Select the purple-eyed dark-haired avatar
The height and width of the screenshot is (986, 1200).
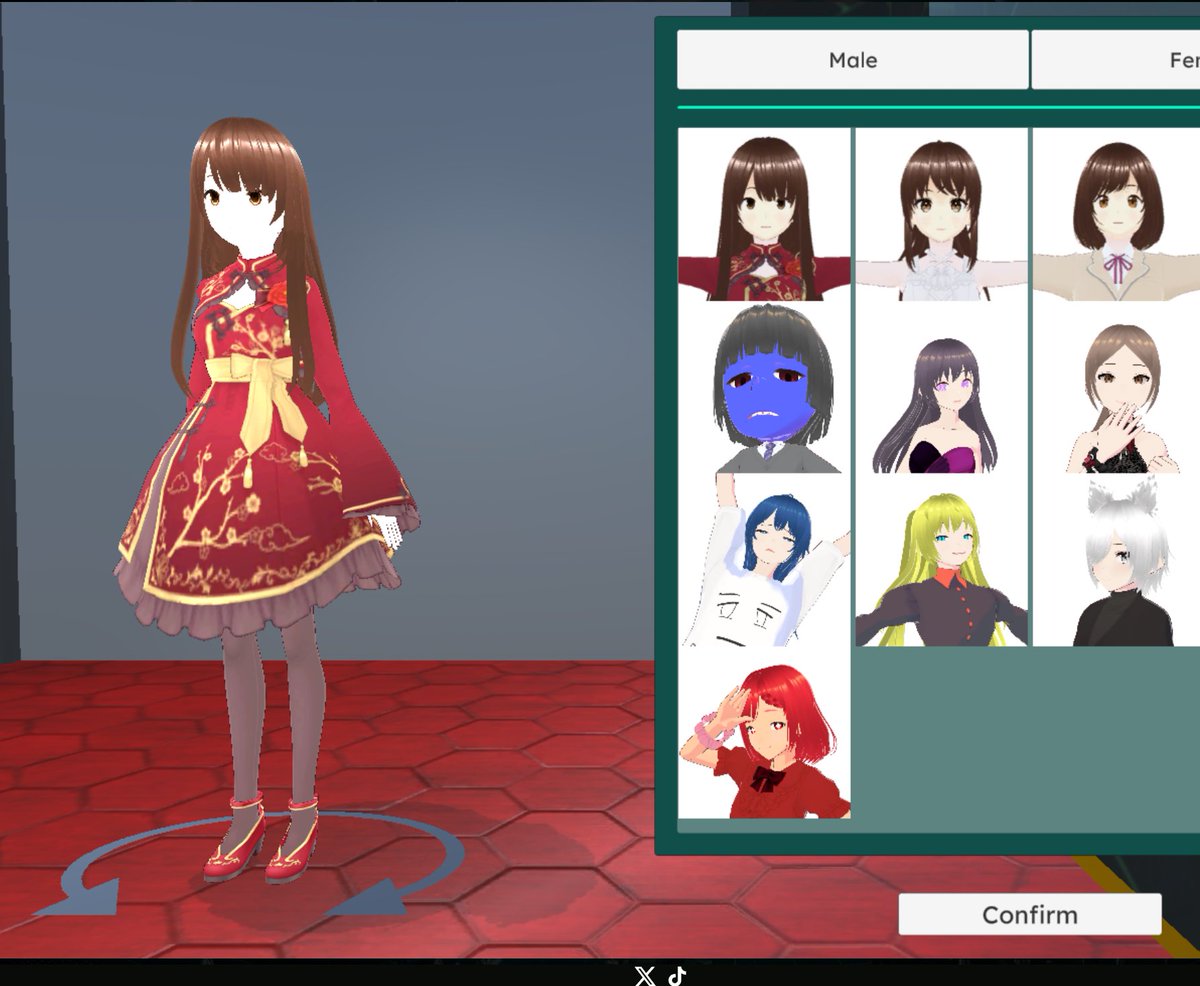tap(942, 388)
